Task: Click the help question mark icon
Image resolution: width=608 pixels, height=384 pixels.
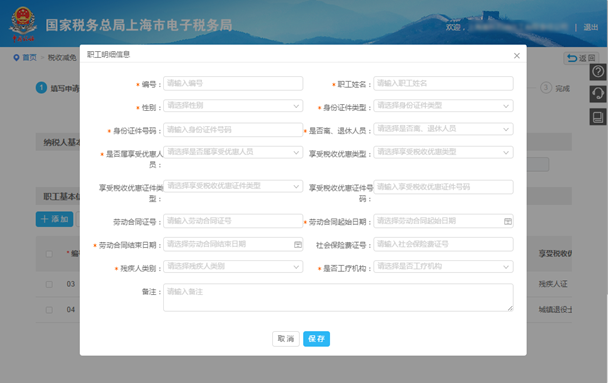Action: [x=598, y=72]
